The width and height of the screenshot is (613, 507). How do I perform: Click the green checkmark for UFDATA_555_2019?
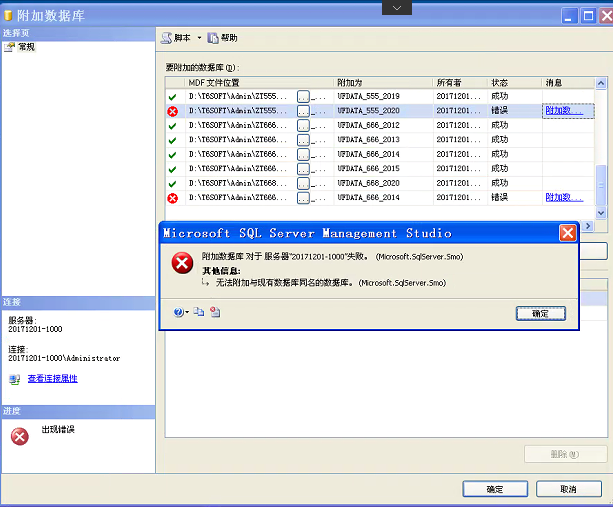[172, 97]
